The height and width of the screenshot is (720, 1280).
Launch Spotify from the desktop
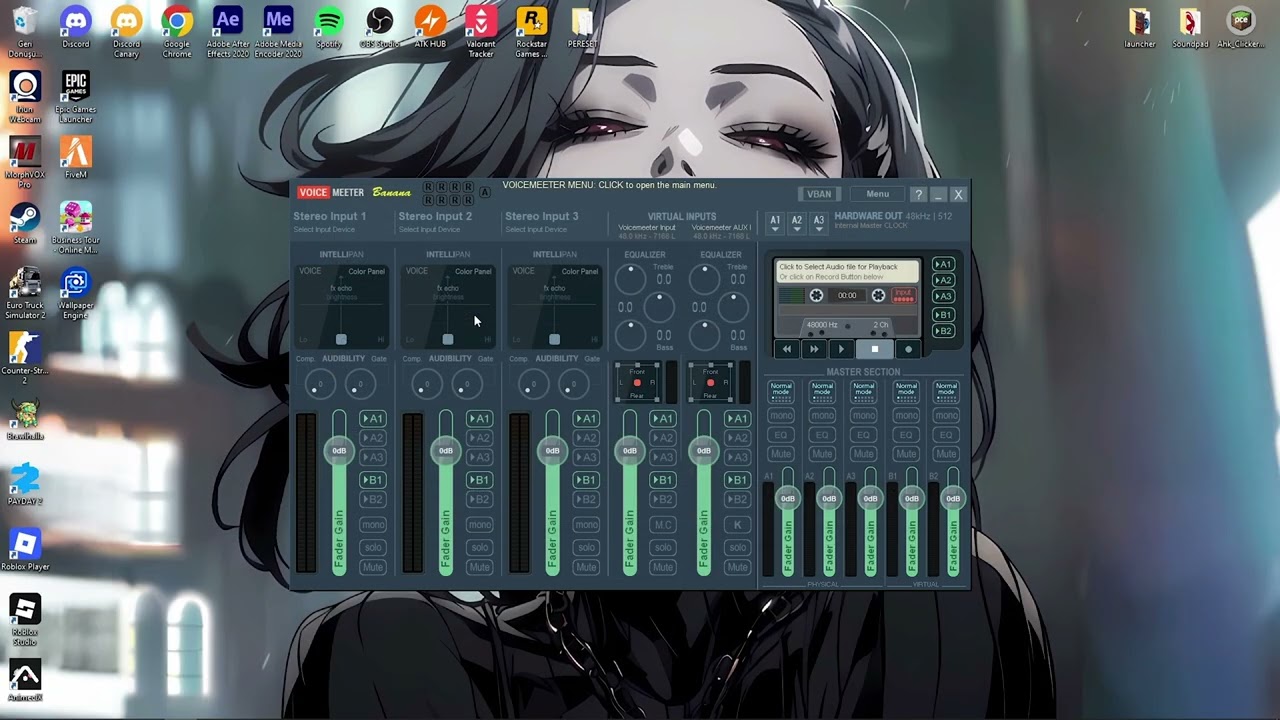[x=329, y=28]
